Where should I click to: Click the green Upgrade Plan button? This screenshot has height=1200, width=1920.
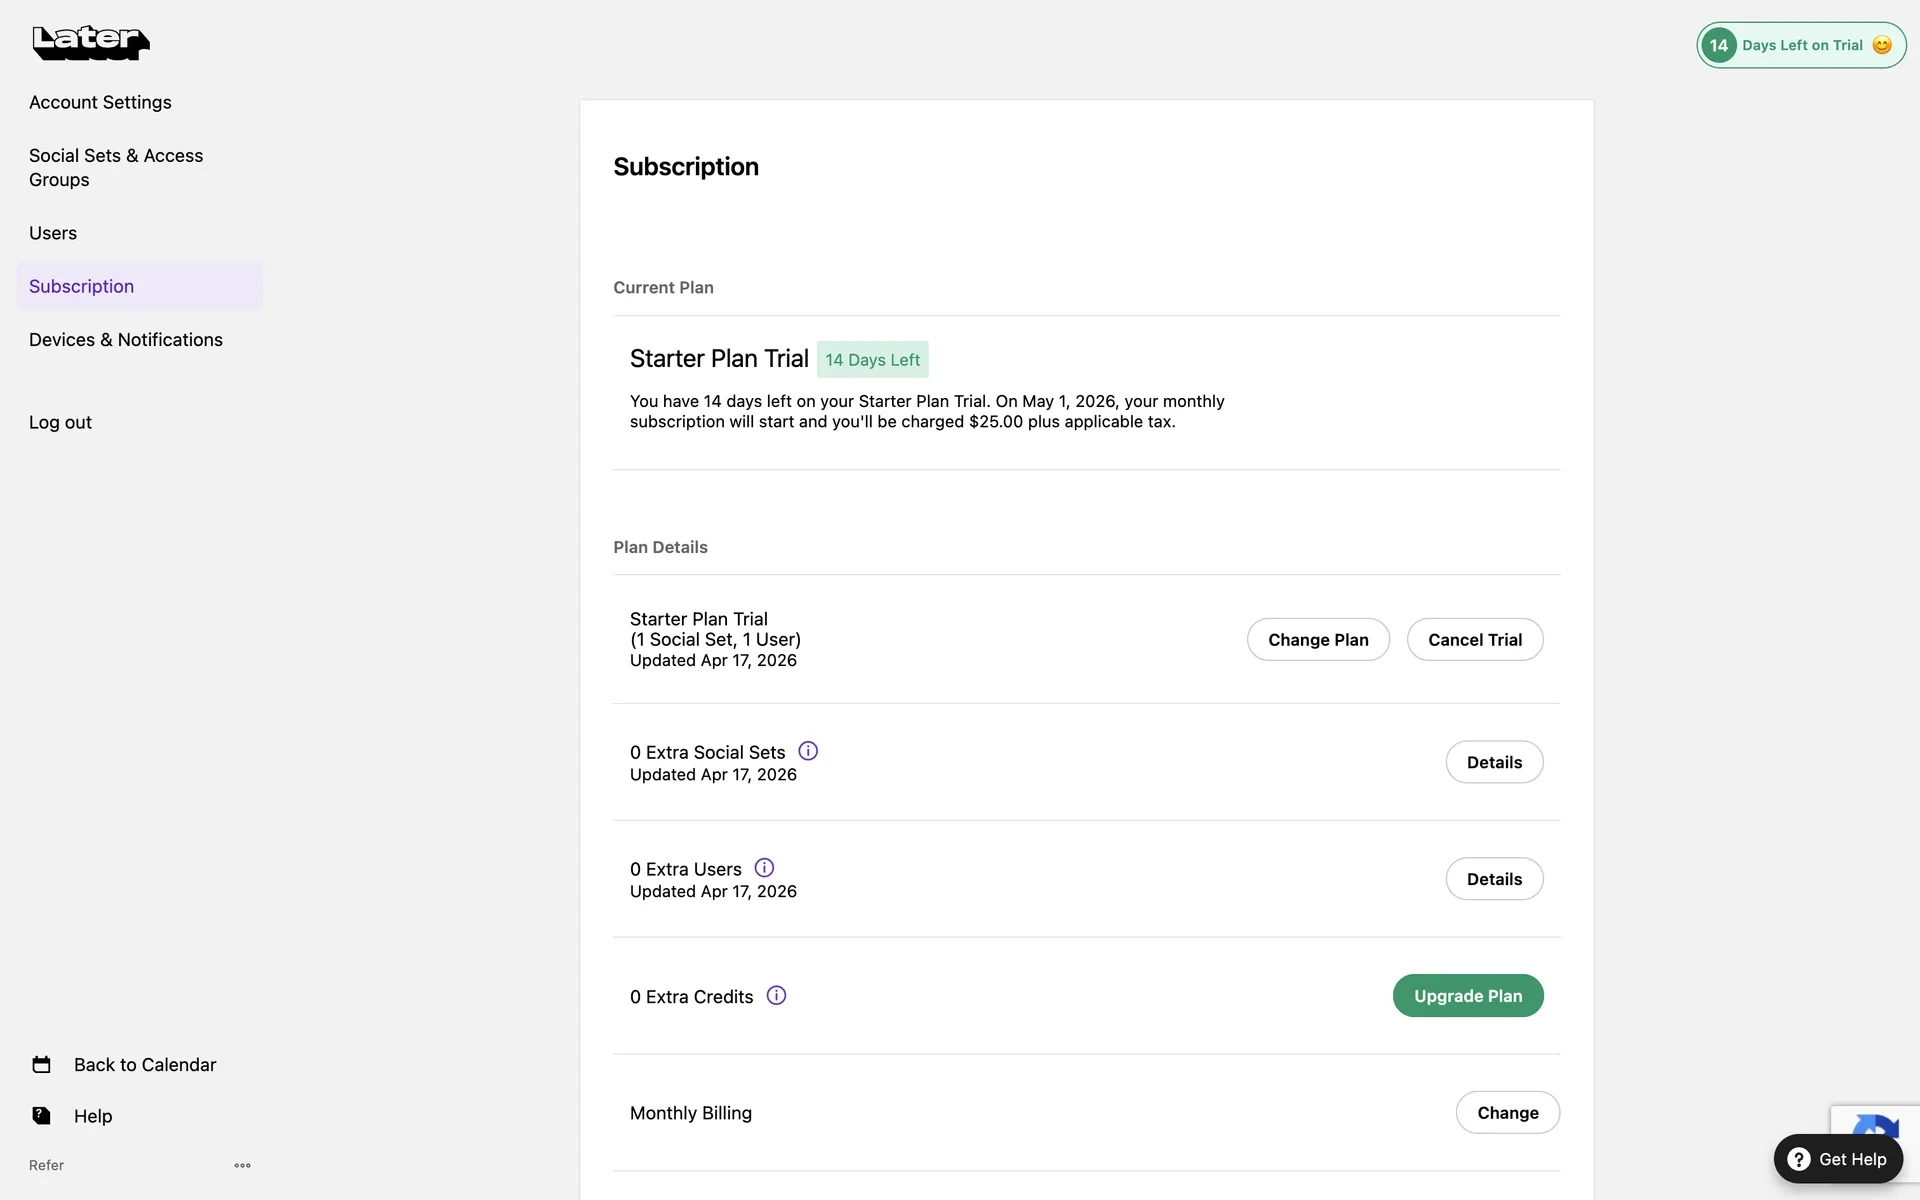(x=1468, y=996)
